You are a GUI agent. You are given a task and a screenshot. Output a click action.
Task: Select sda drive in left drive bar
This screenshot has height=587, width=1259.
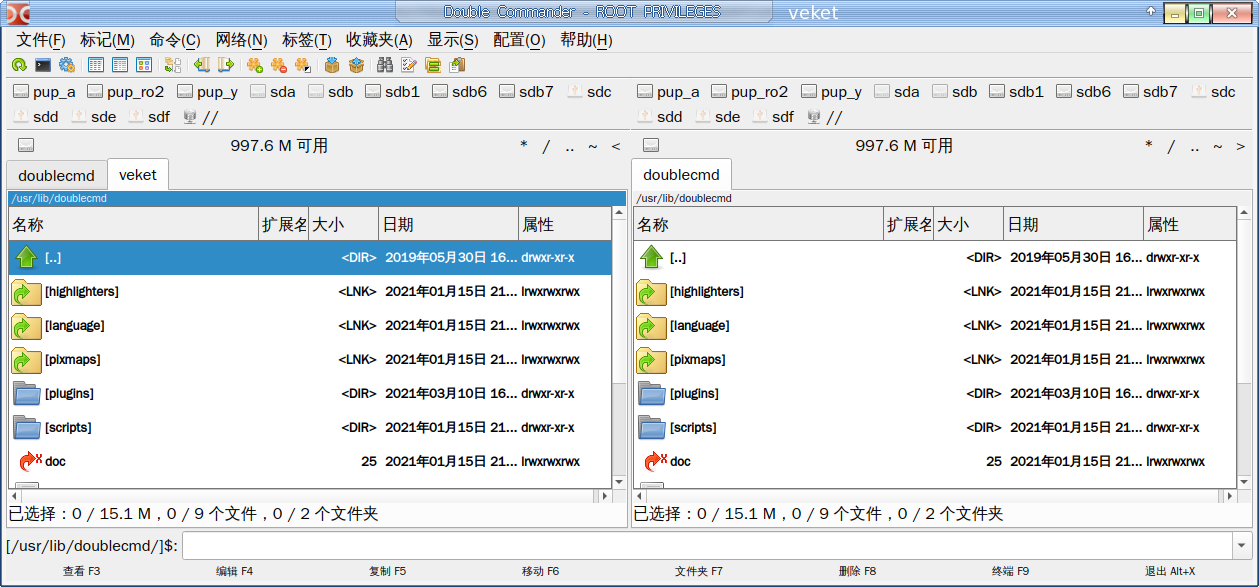click(x=273, y=92)
